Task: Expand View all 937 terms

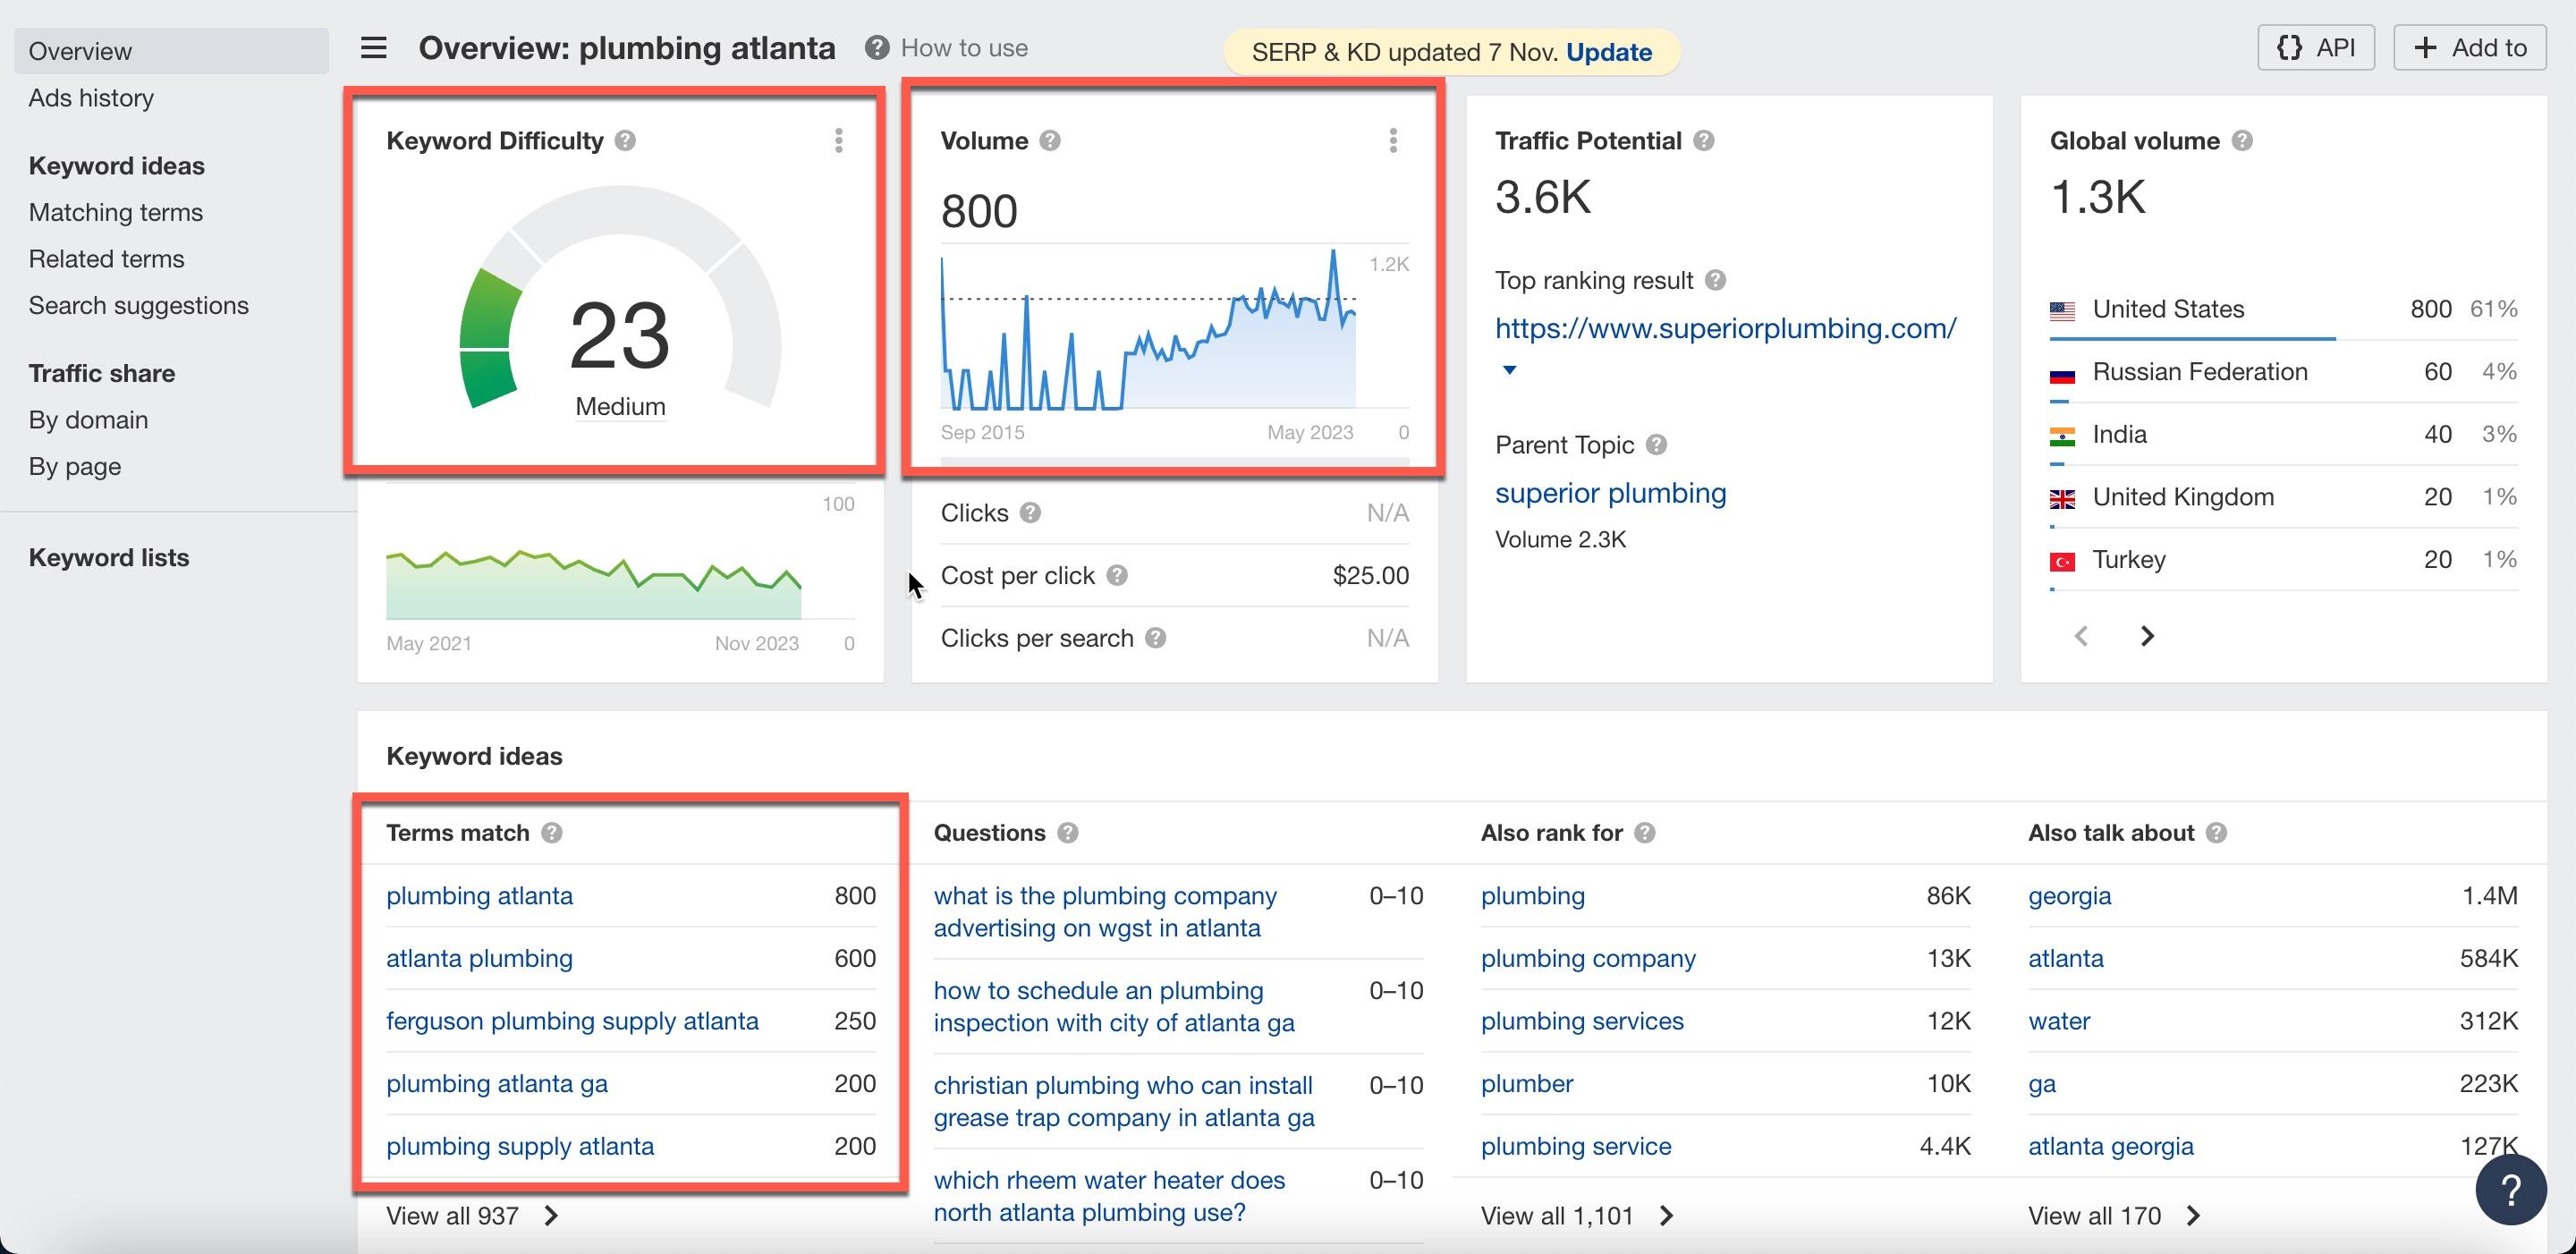Action: coord(472,1216)
